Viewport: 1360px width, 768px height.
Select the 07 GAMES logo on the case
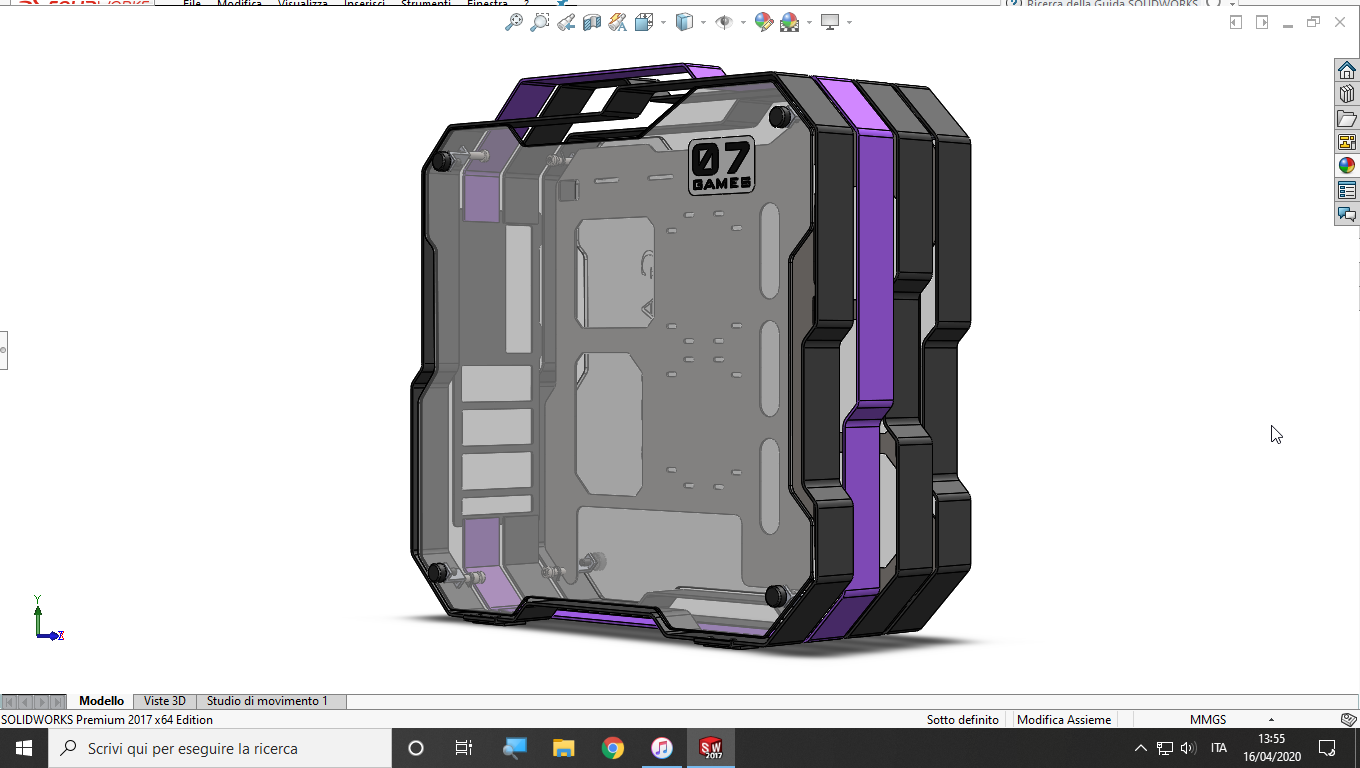tap(721, 165)
